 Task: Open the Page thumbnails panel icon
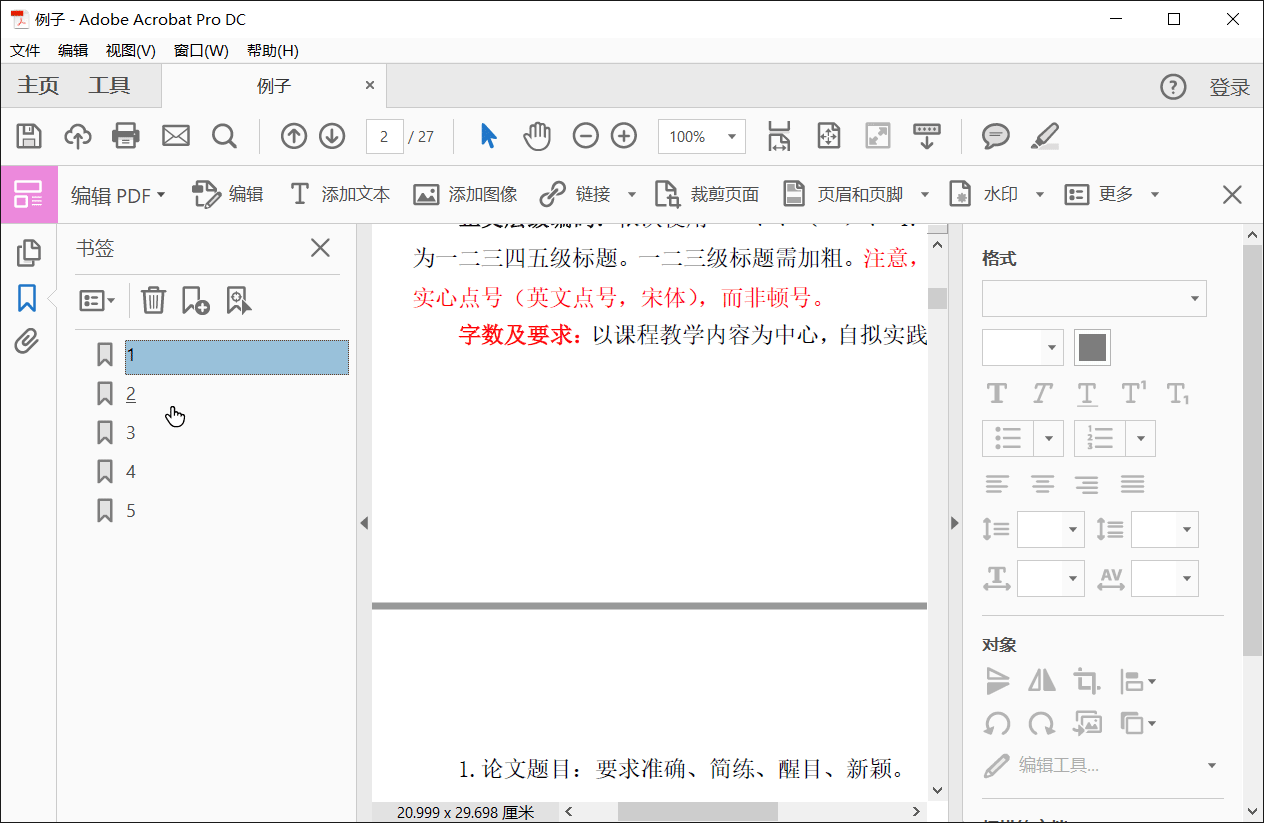pos(28,253)
